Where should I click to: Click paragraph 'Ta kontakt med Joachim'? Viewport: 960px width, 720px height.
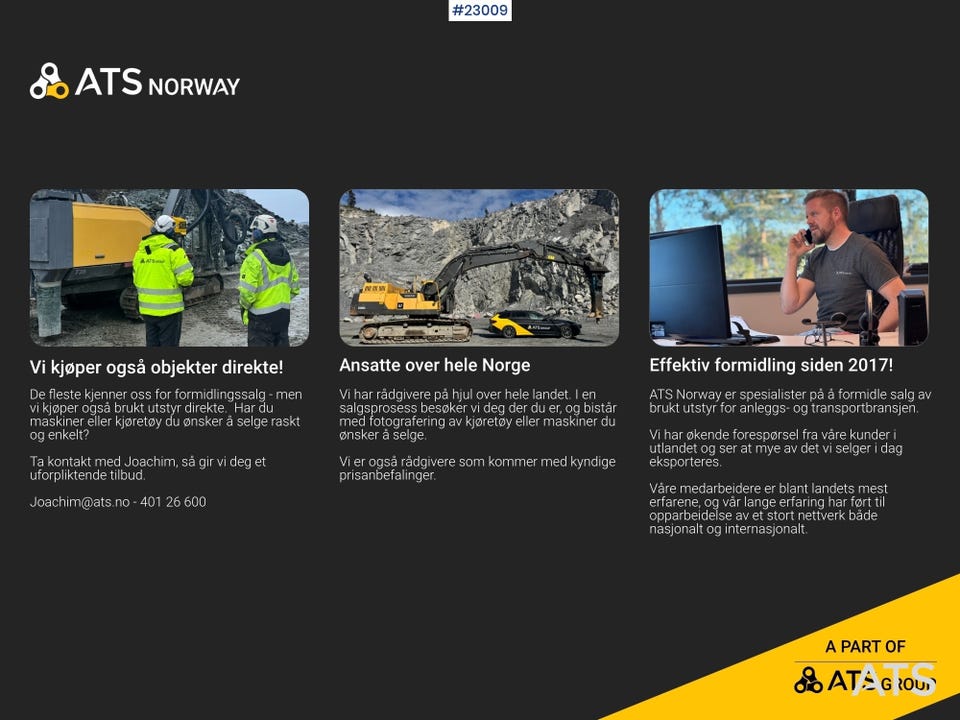point(148,468)
